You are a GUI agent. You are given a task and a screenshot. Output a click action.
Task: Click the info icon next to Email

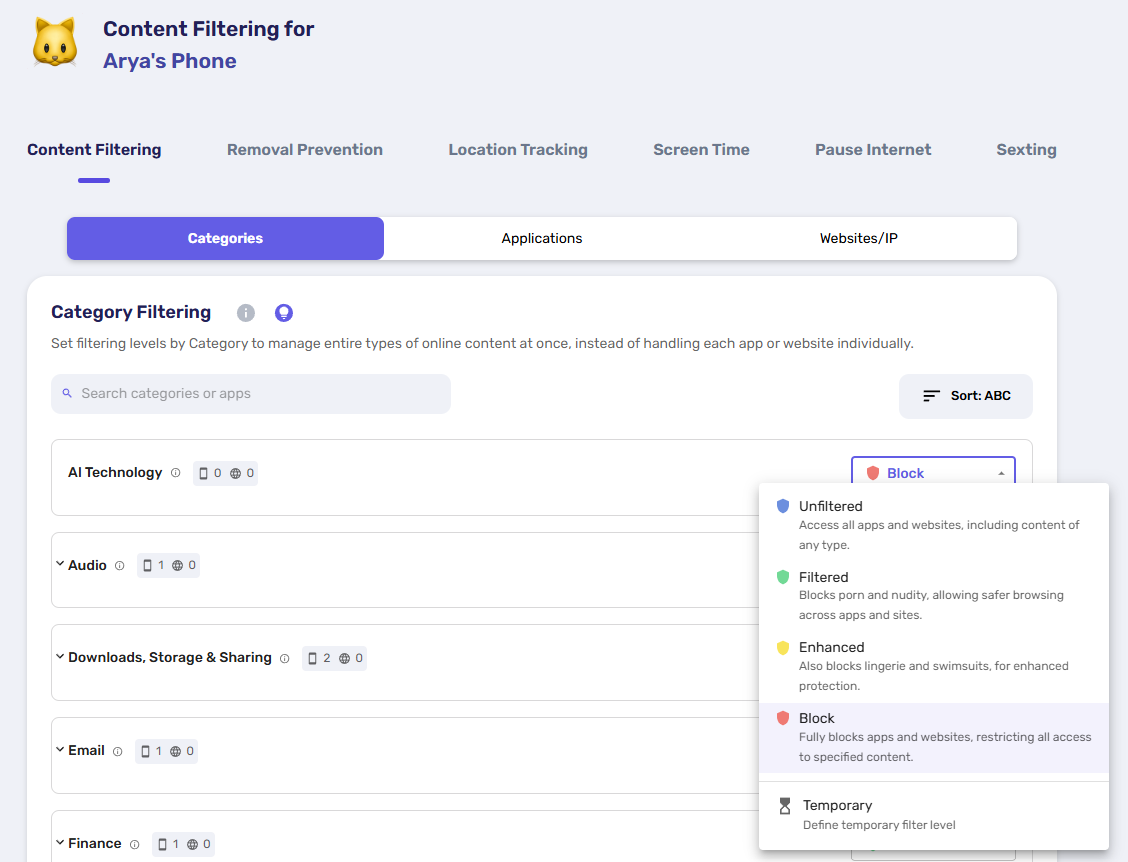(117, 751)
